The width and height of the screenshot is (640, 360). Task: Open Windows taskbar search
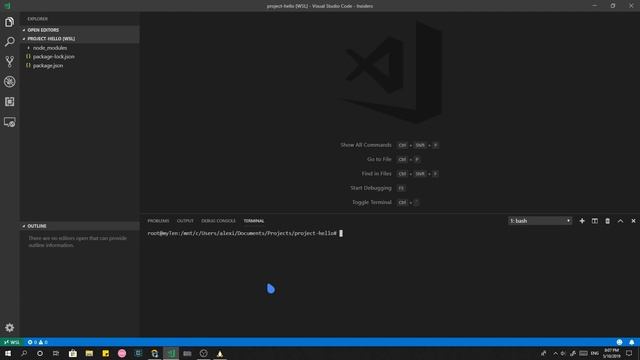24,353
